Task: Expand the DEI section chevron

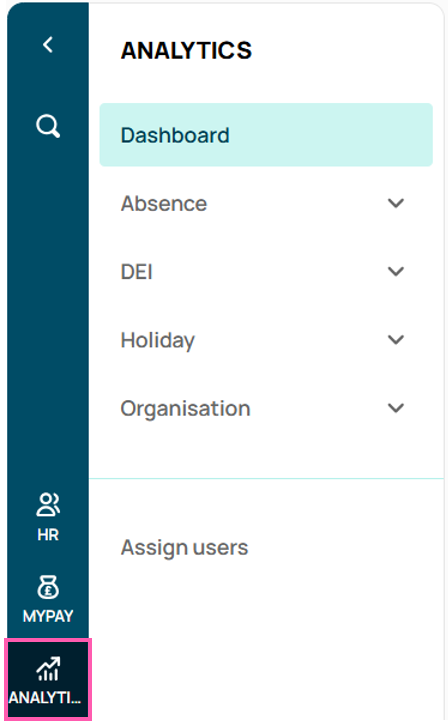Action: [x=396, y=271]
